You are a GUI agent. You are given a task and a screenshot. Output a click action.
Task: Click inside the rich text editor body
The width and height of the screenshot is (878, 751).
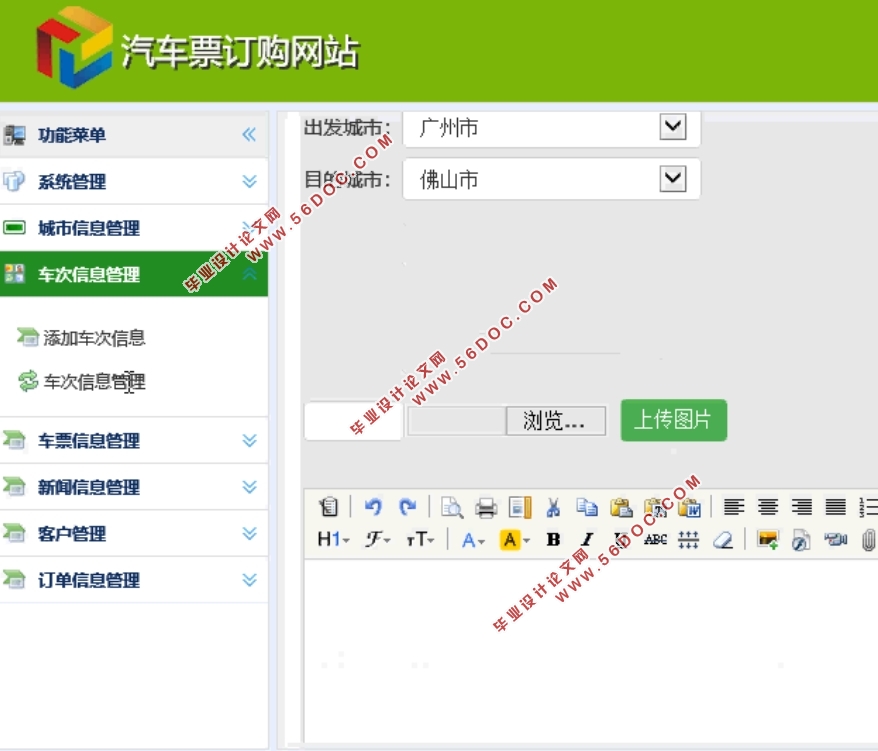(x=591, y=650)
